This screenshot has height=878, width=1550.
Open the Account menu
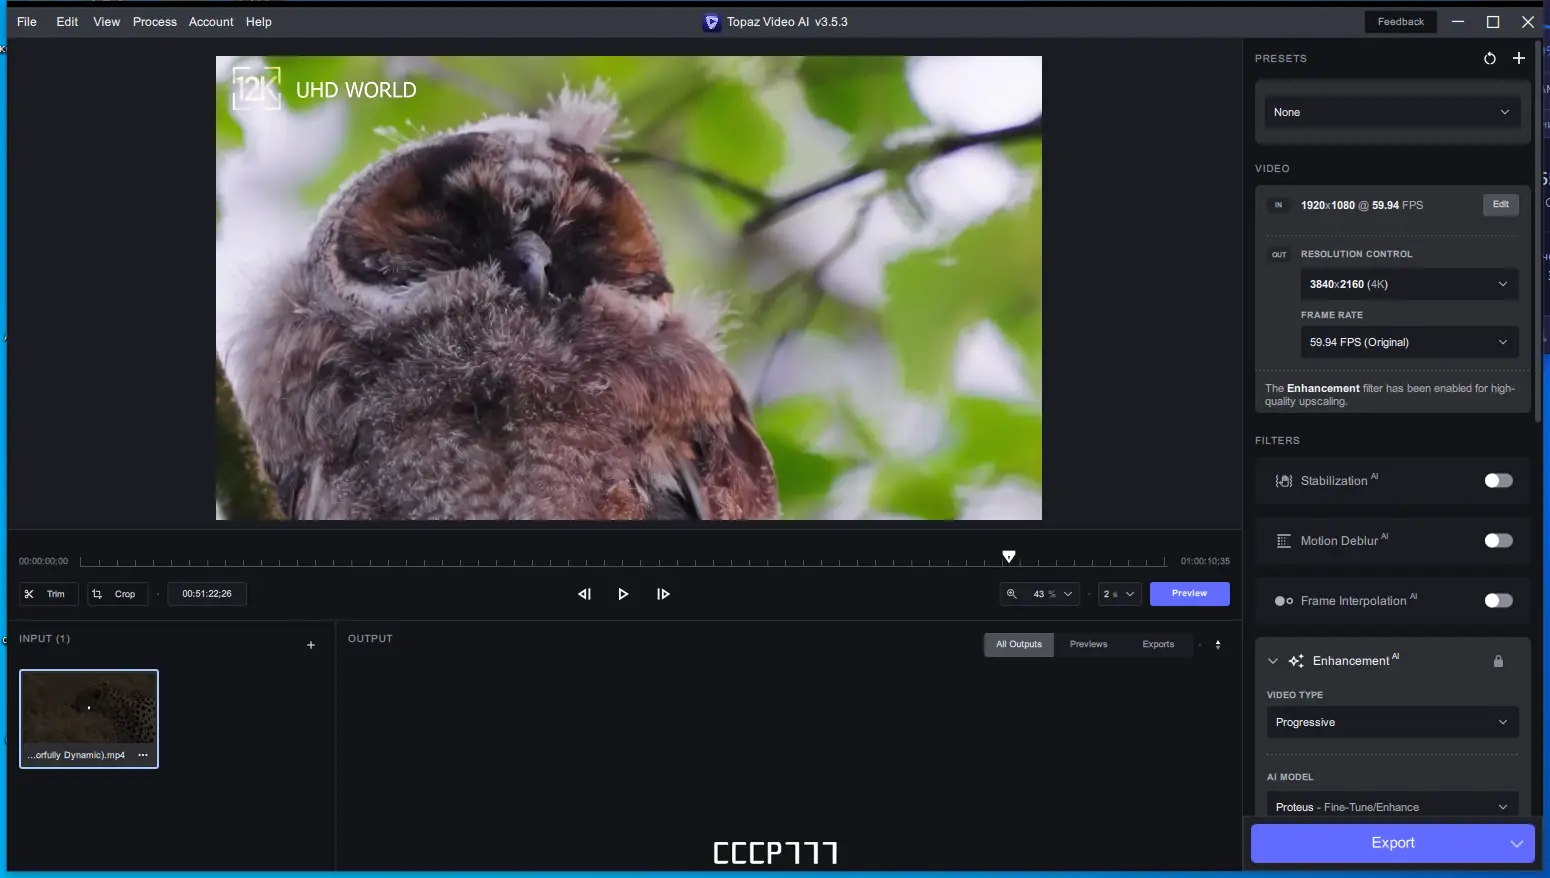pyautogui.click(x=211, y=22)
